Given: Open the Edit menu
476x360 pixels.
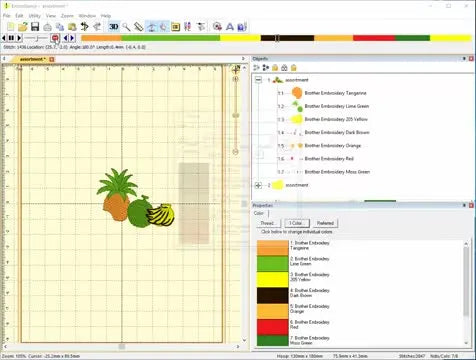Looking at the screenshot, I should (19, 16).
